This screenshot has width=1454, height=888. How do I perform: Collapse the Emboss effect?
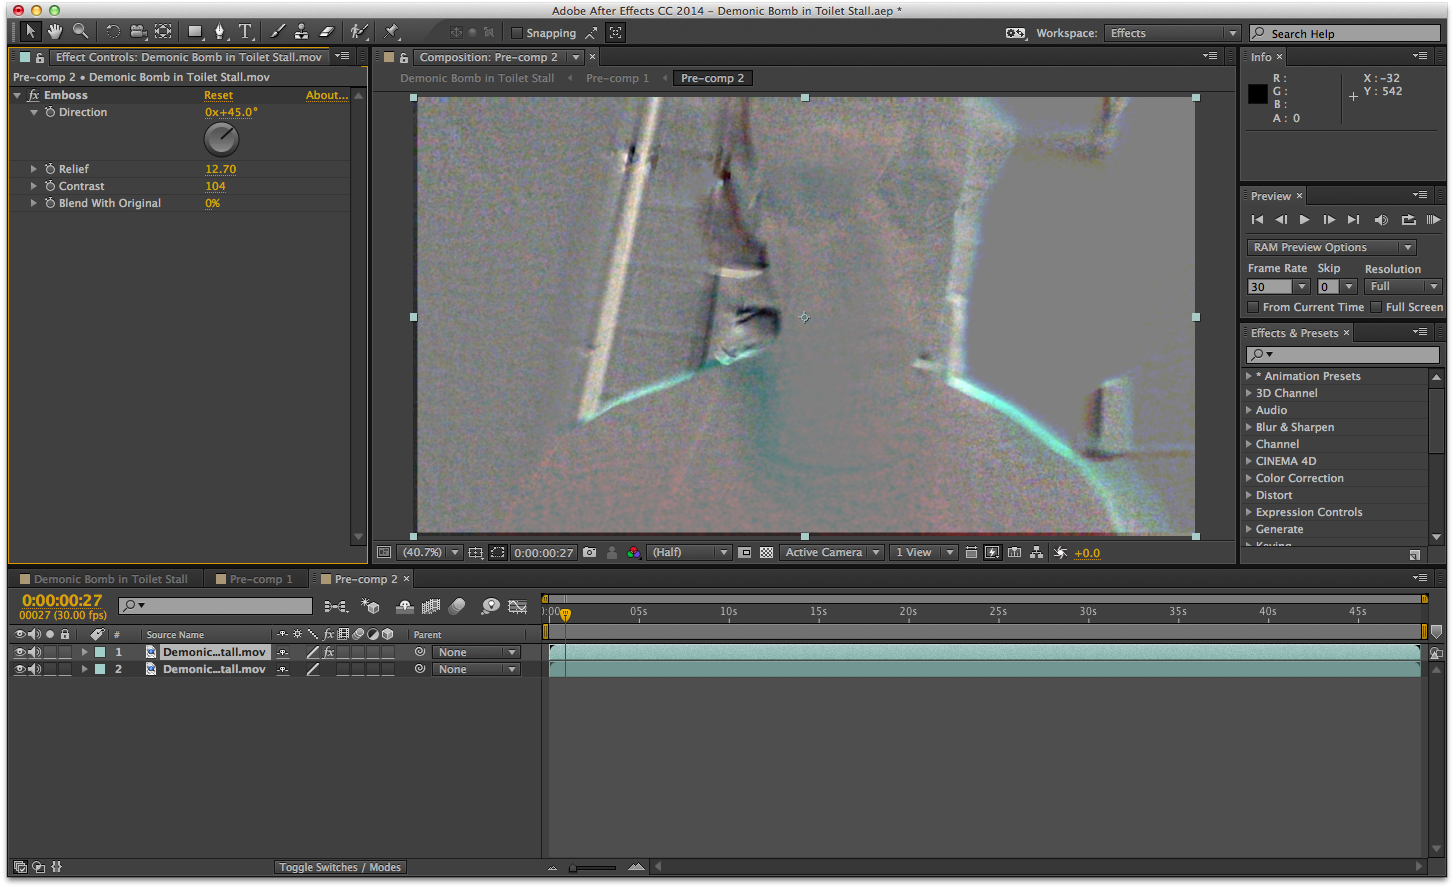click(17, 95)
